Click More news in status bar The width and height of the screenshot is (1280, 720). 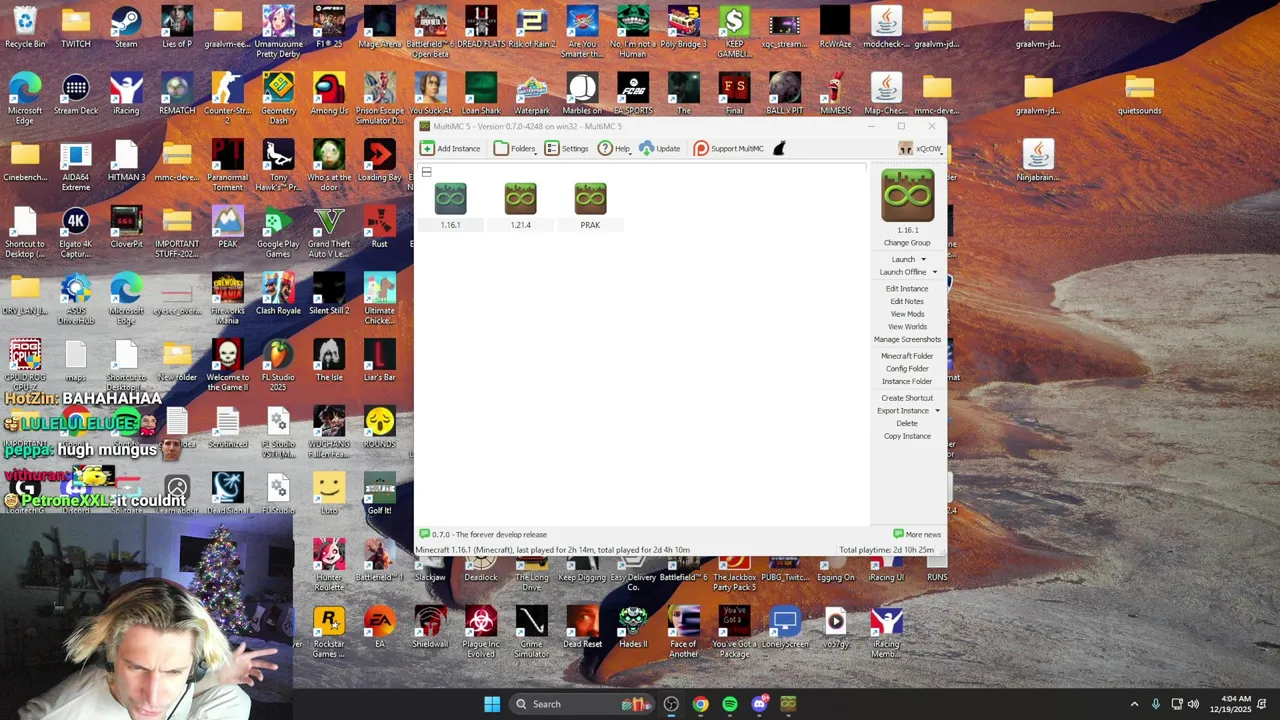(917, 534)
